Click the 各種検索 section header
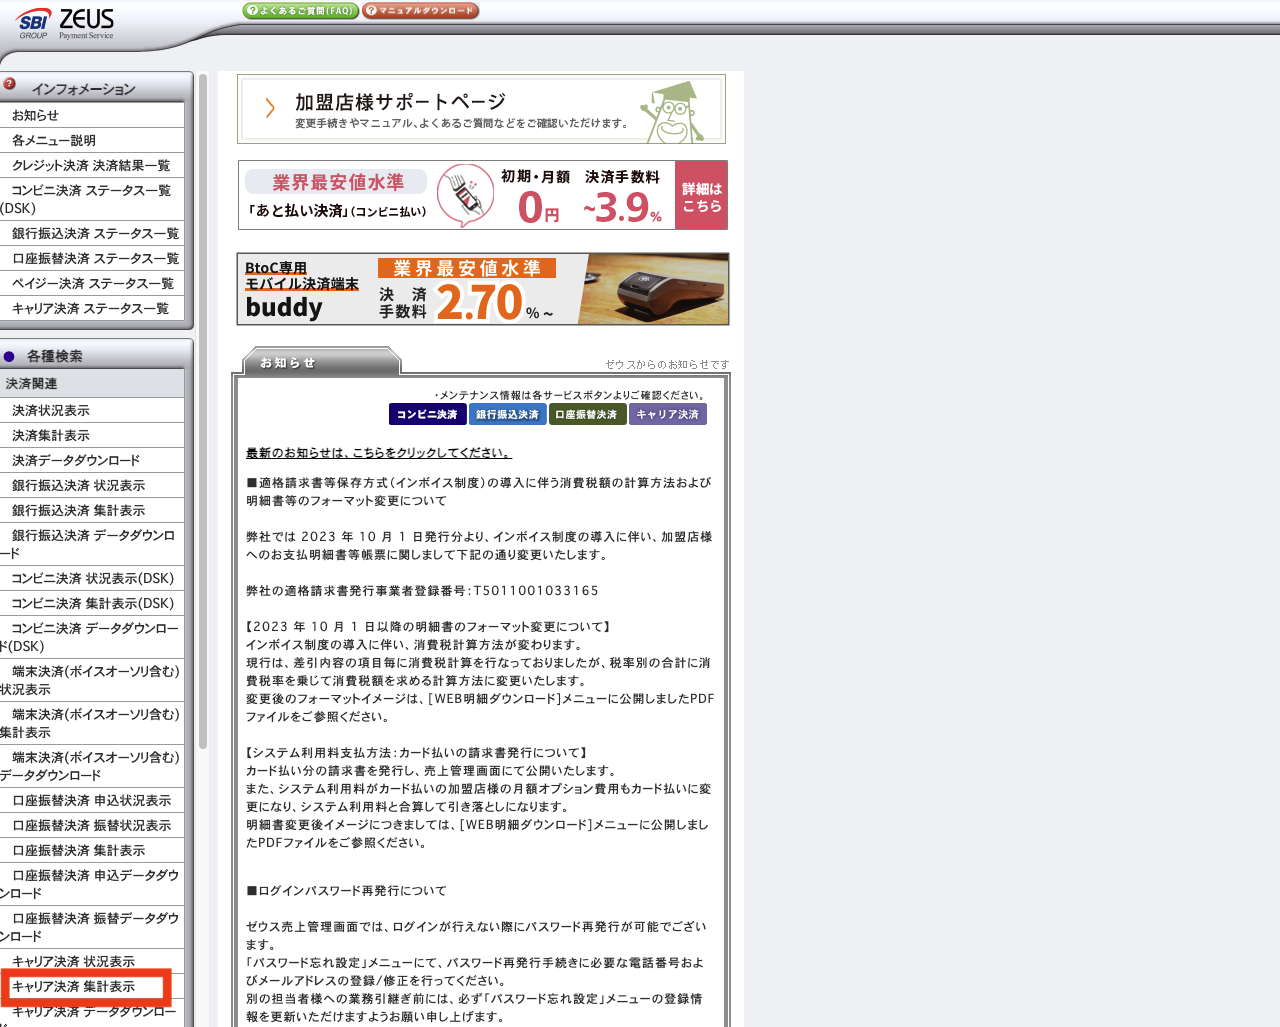 pos(96,355)
